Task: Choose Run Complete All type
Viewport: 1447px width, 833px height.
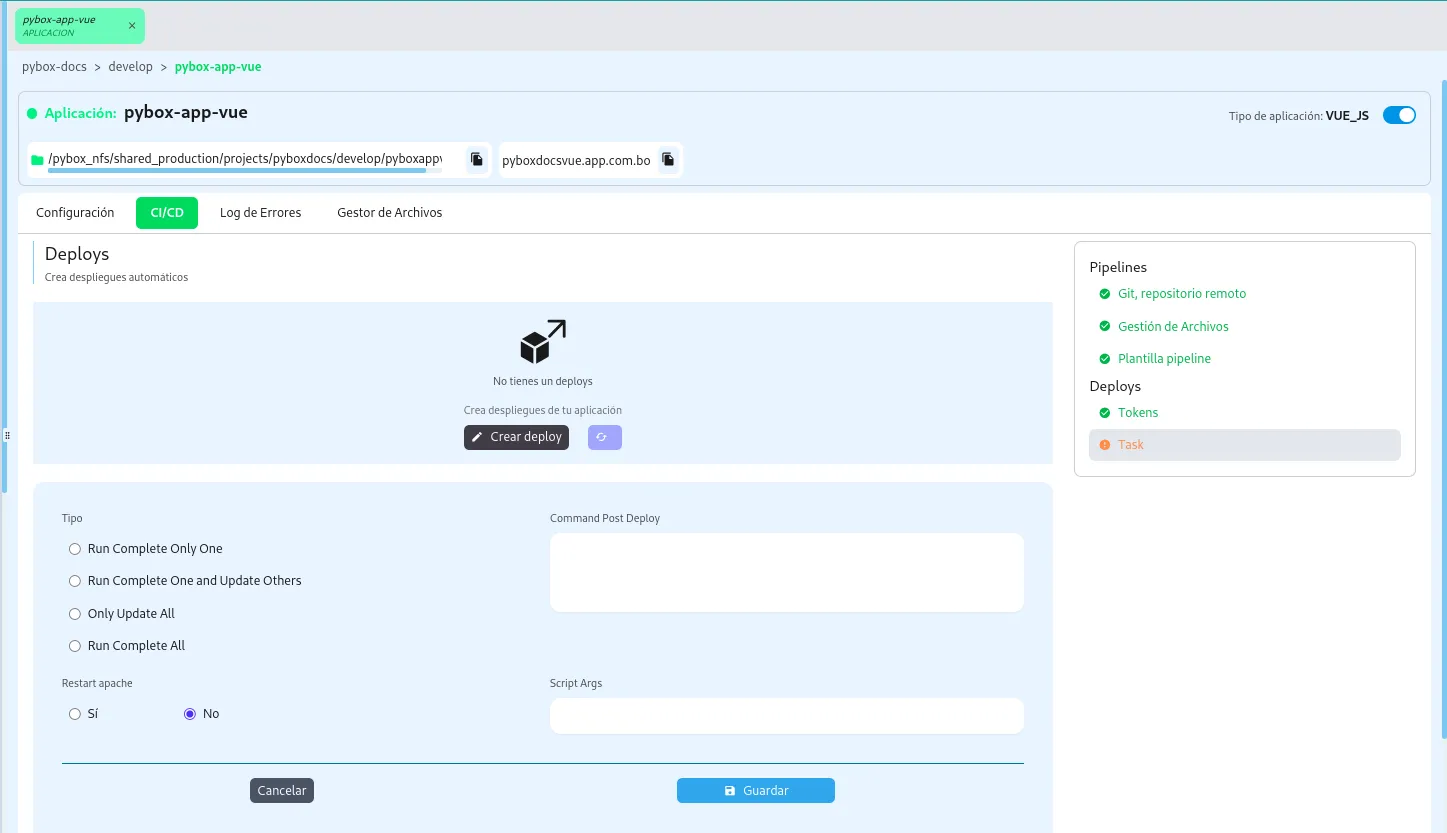Action: (x=75, y=646)
